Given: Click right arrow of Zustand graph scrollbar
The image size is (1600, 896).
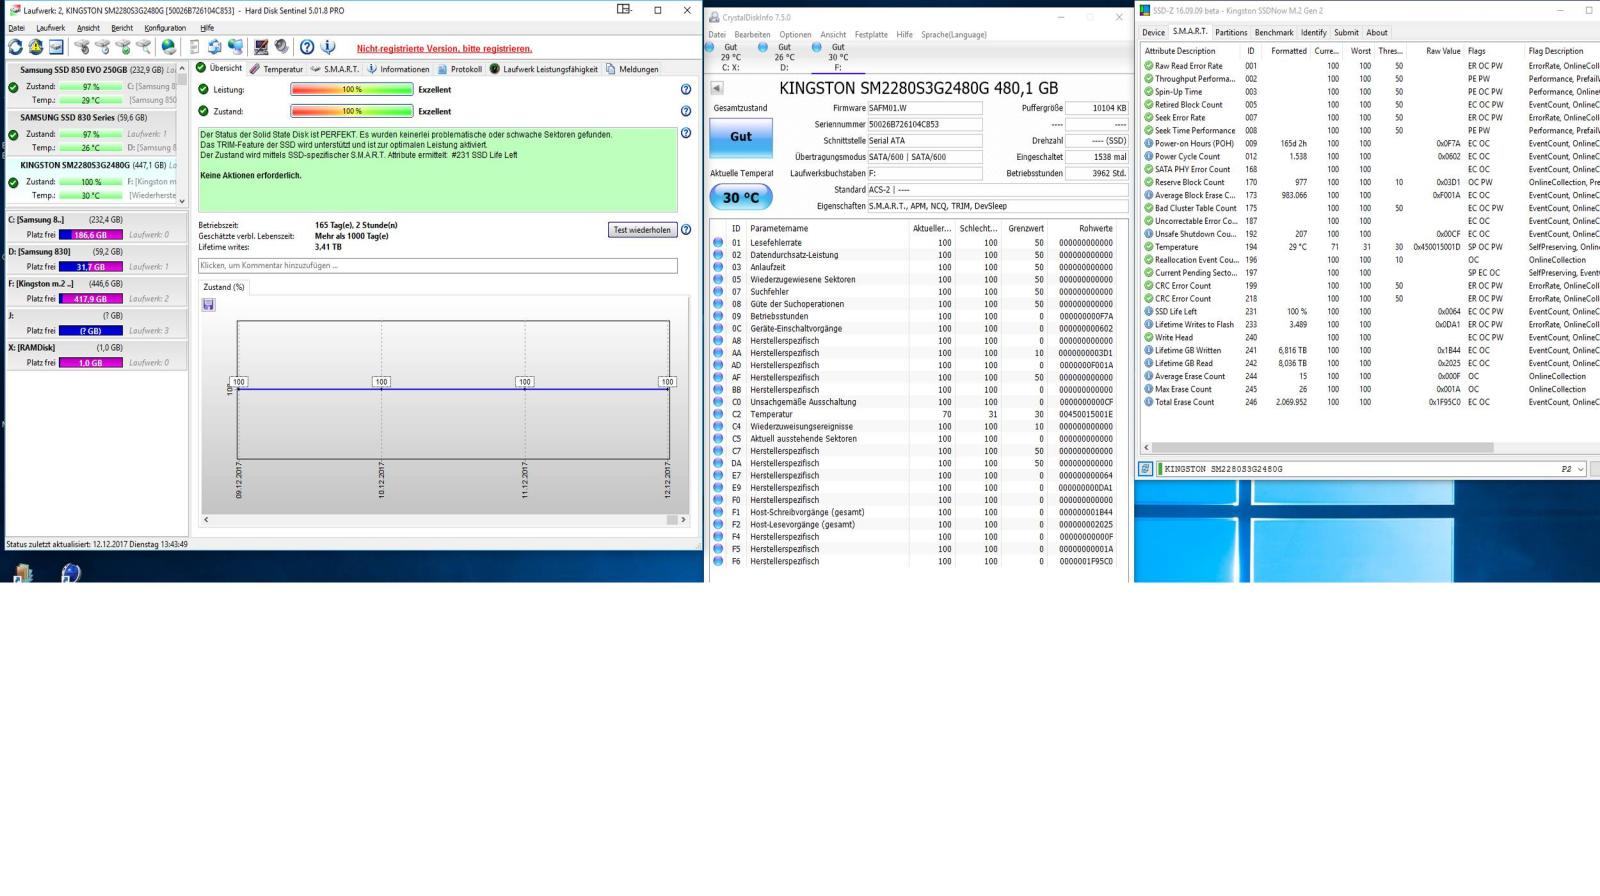Looking at the screenshot, I should click(683, 520).
